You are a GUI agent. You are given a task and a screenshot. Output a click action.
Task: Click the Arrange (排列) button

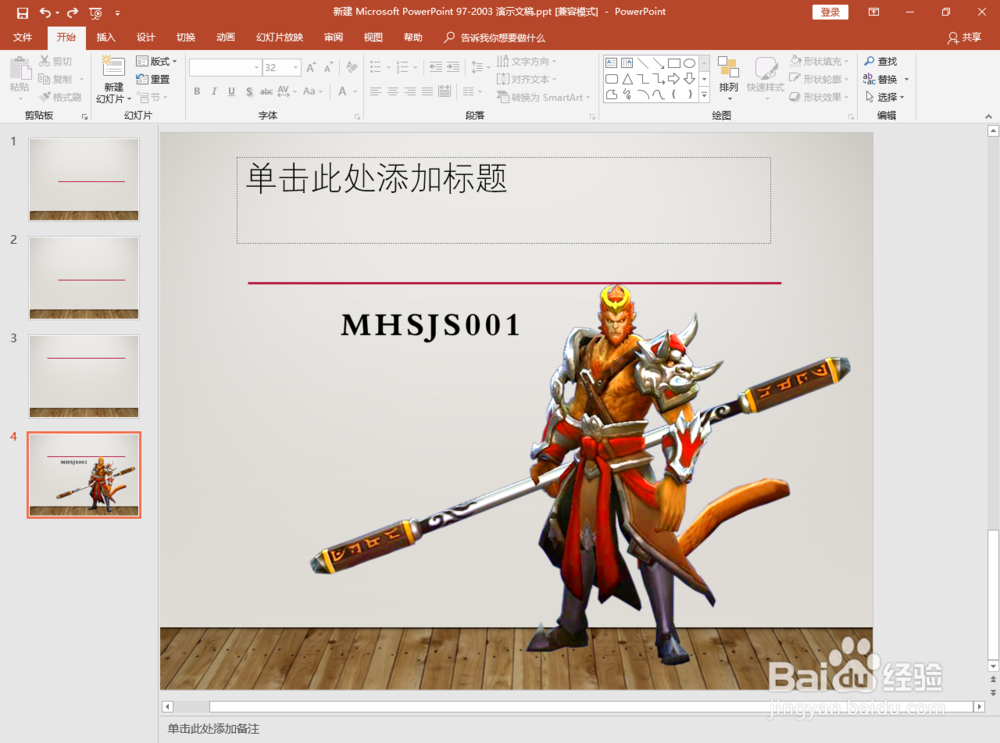coord(728,77)
